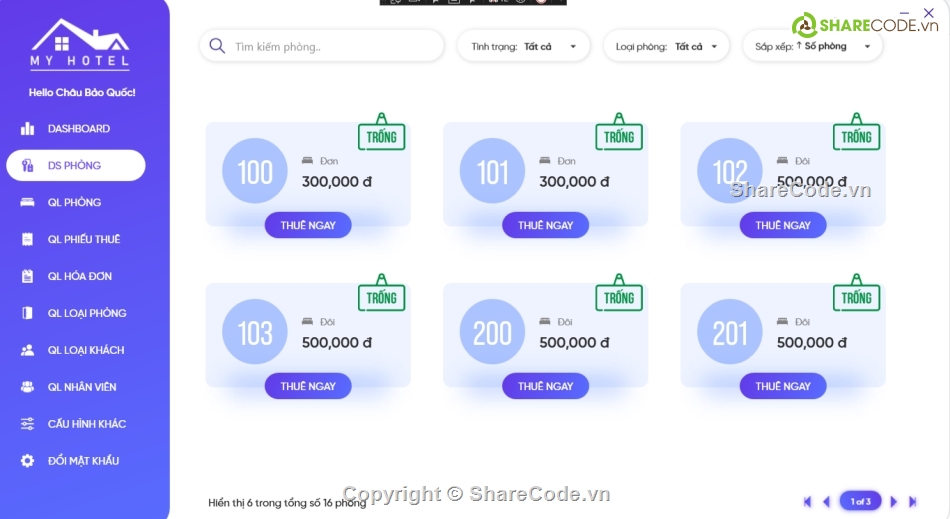Viewport: 950px width, 519px height.
Task: Expand the Loại phòng room type dropdown
Action: [667, 46]
